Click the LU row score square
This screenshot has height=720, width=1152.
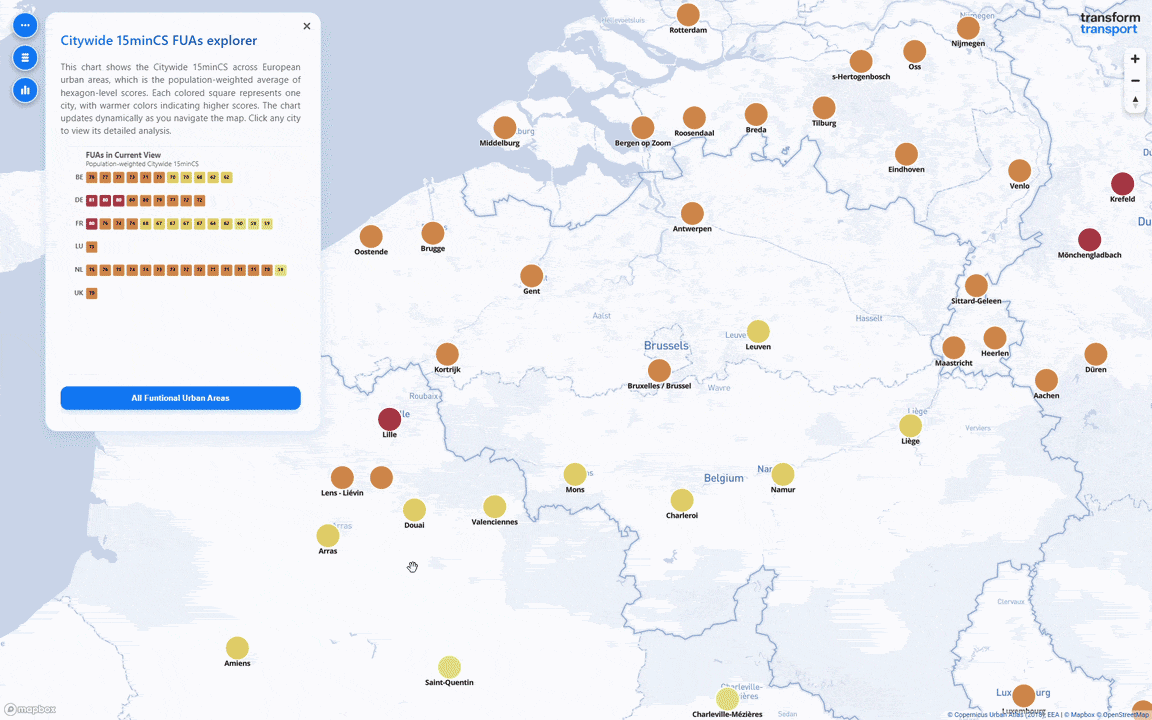[91, 246]
